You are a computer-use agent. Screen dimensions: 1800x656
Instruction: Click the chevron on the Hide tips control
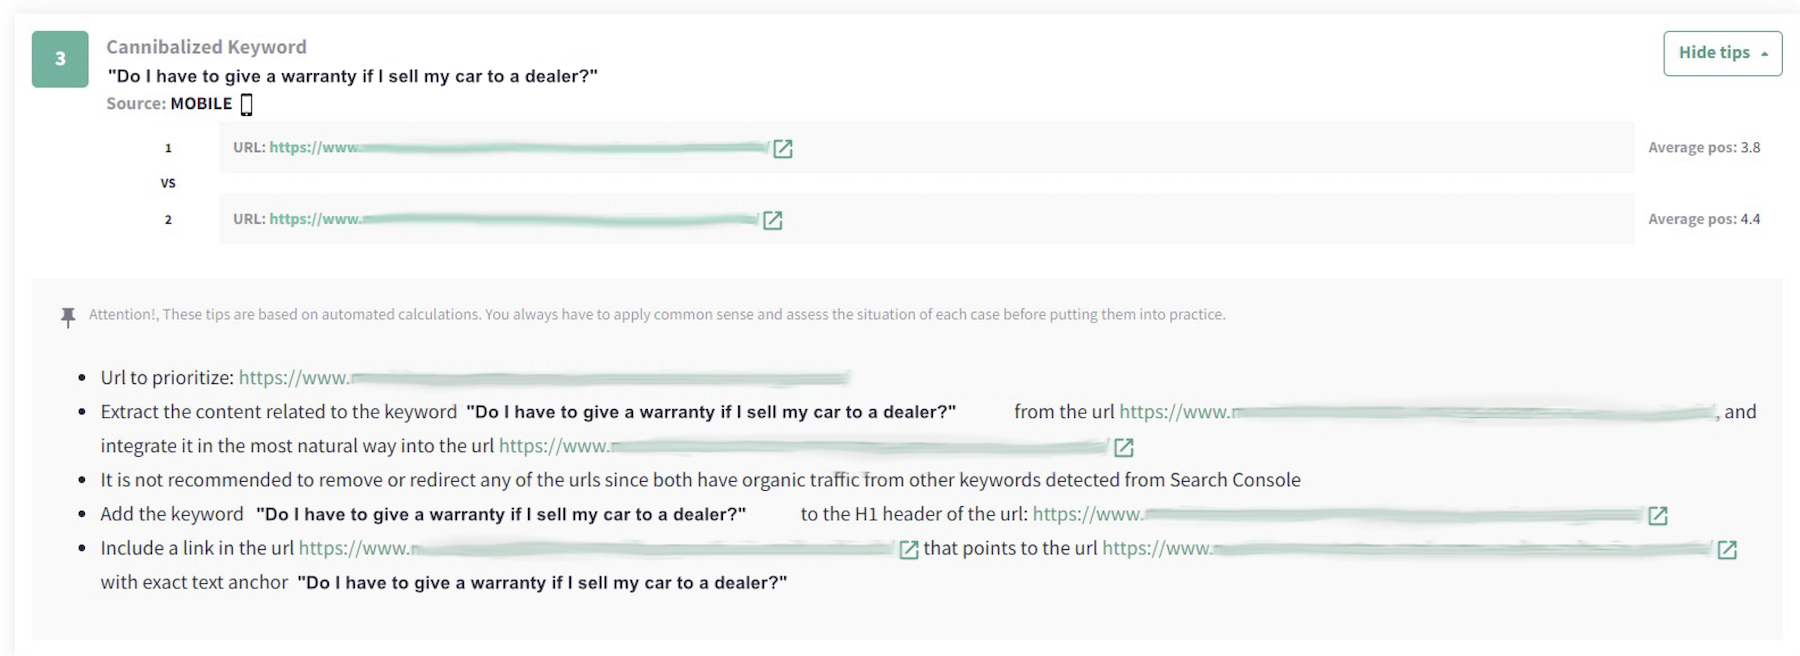[1765, 52]
